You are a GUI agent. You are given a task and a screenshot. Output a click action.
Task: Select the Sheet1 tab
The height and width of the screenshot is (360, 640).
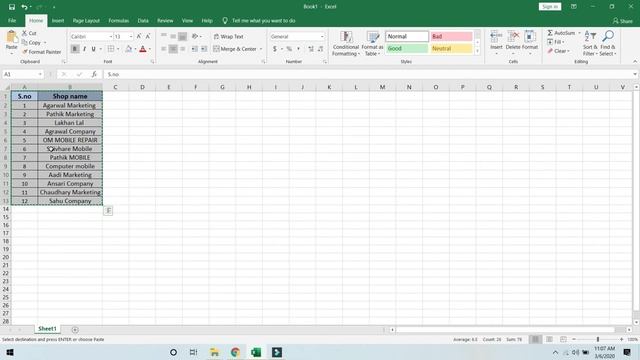47,329
